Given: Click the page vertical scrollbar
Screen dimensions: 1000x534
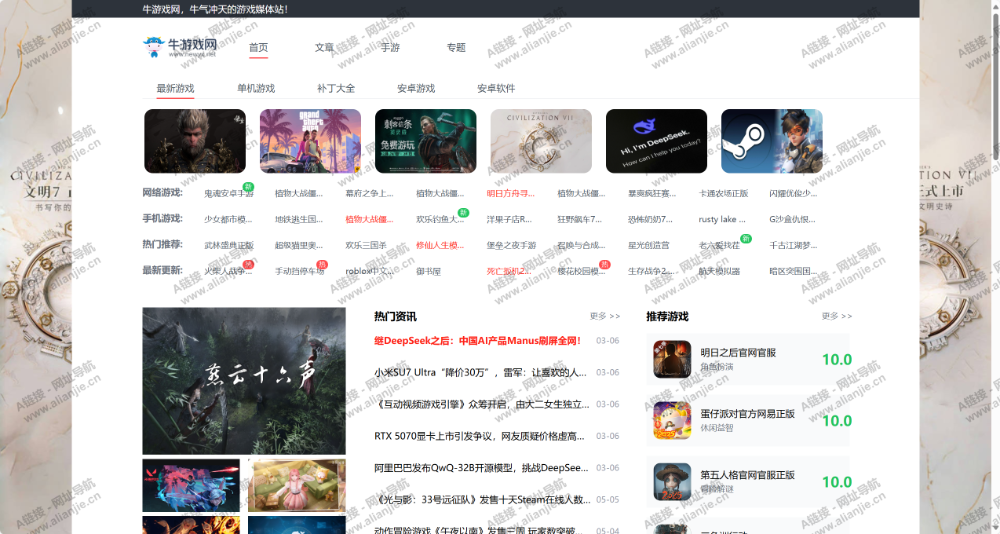Looking at the screenshot, I should [996, 82].
